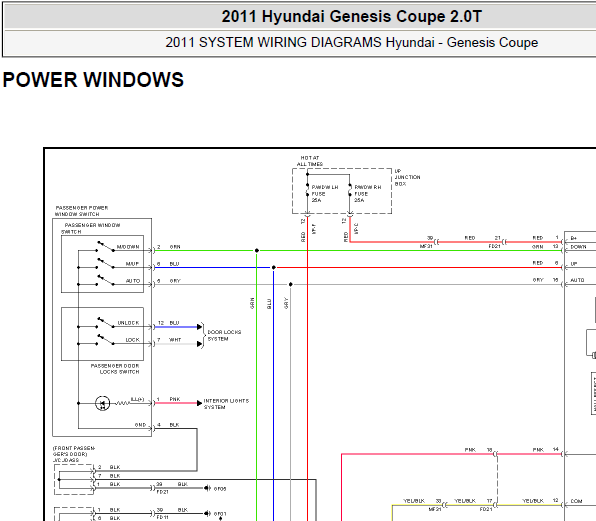The height and width of the screenshot is (521, 596).
Task: Click the junction dot on the green wire
Action: click(257, 250)
